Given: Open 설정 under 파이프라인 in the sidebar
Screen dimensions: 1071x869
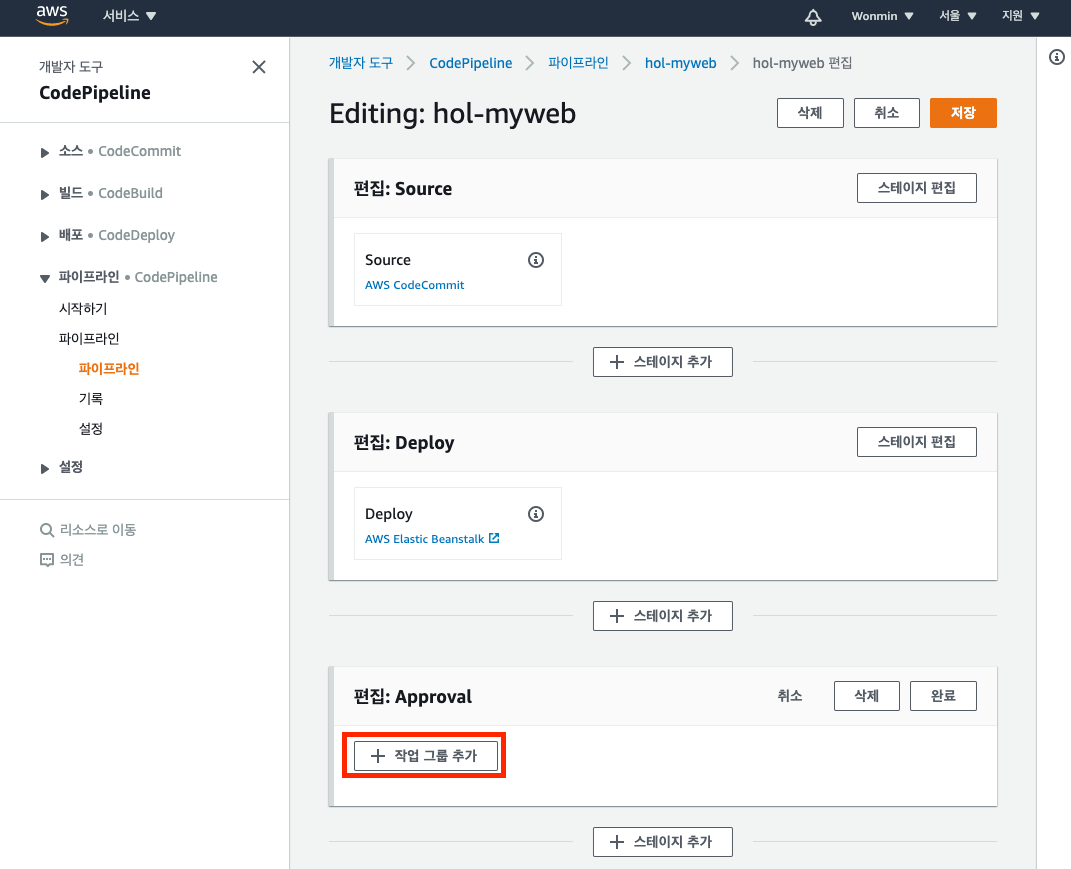Looking at the screenshot, I should pos(91,429).
